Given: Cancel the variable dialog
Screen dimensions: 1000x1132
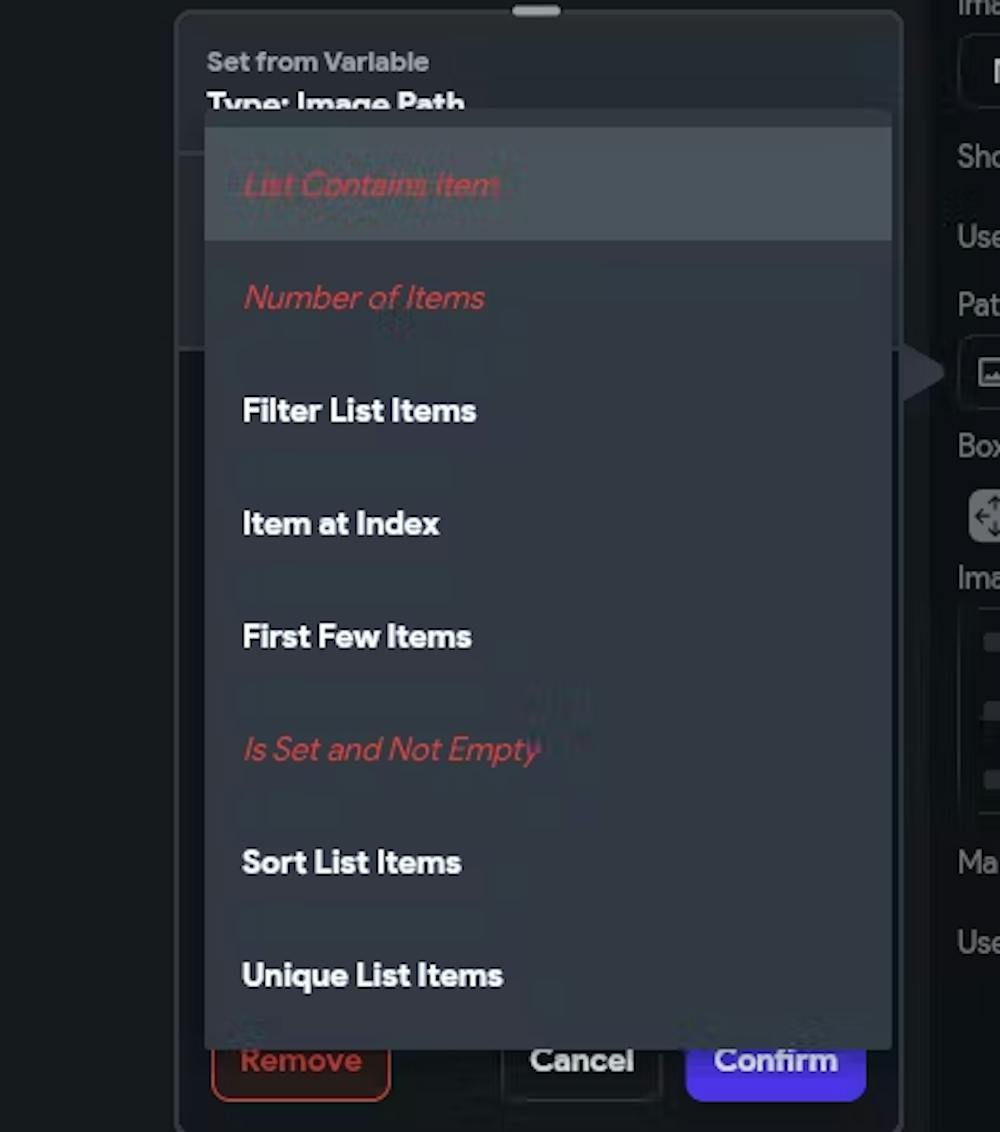Looking at the screenshot, I should [x=581, y=1061].
